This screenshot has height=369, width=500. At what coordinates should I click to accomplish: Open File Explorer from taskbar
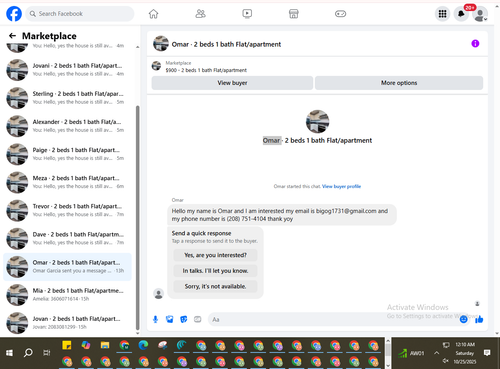[105, 345]
